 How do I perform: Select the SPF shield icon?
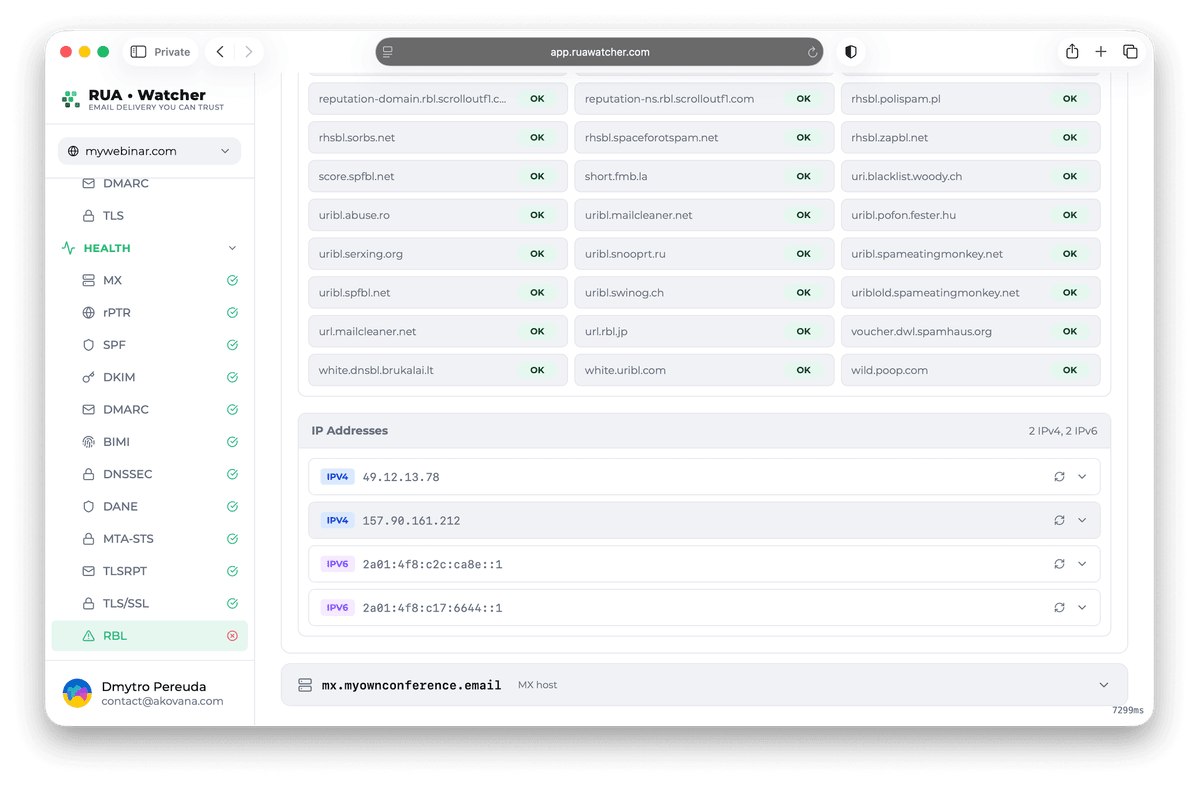click(89, 344)
